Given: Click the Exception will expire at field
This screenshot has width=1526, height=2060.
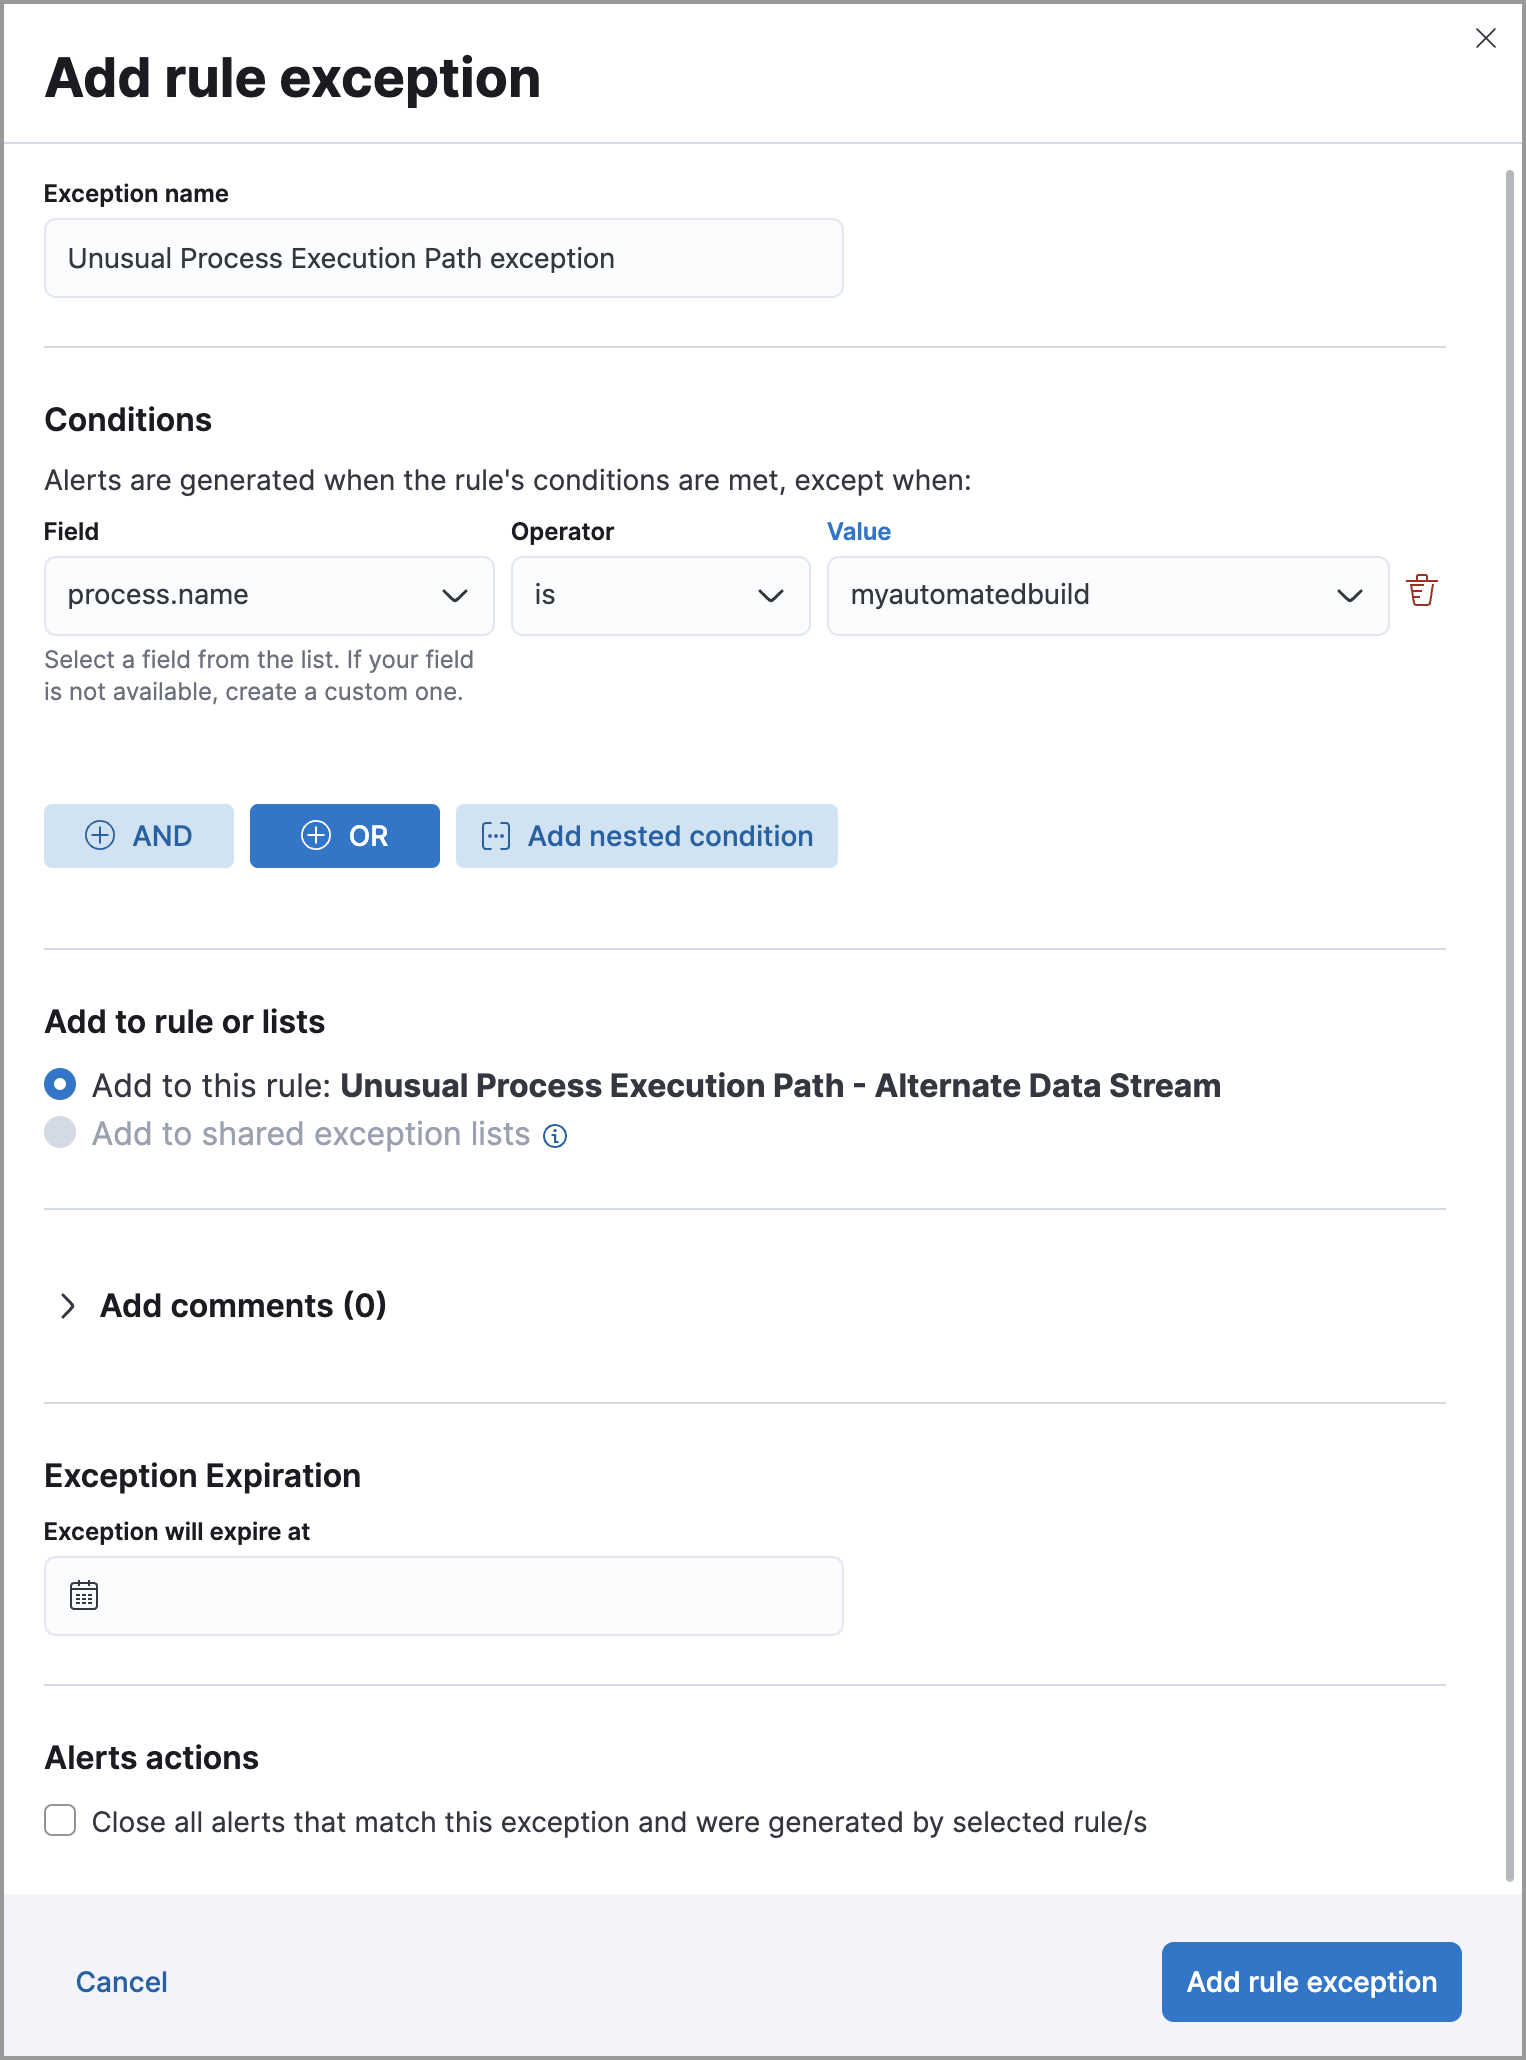Looking at the screenshot, I should pos(460,1596).
